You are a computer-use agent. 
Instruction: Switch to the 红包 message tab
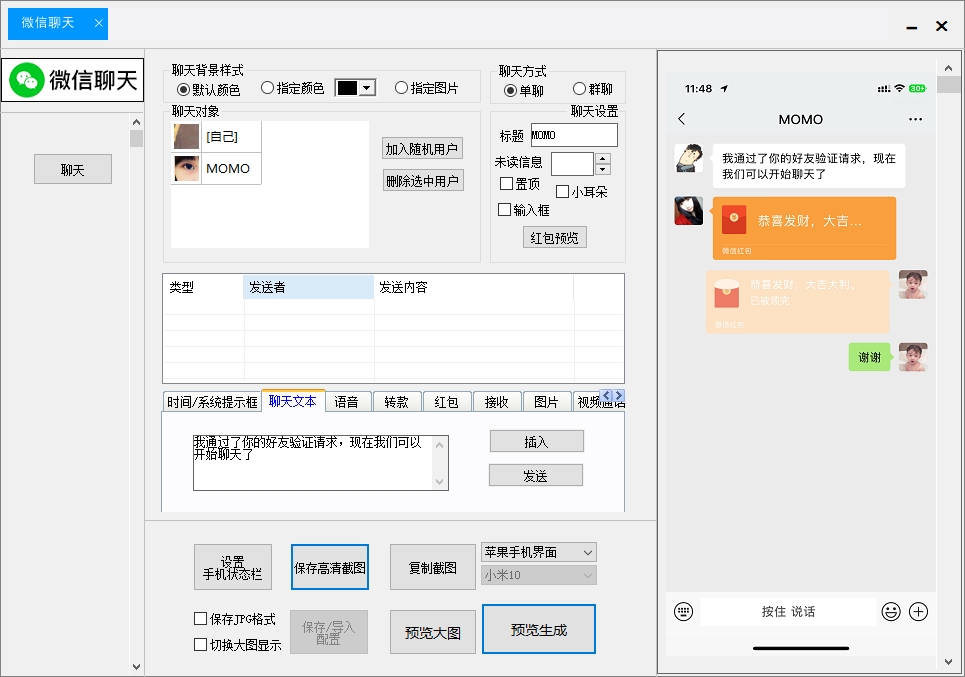[x=447, y=400]
